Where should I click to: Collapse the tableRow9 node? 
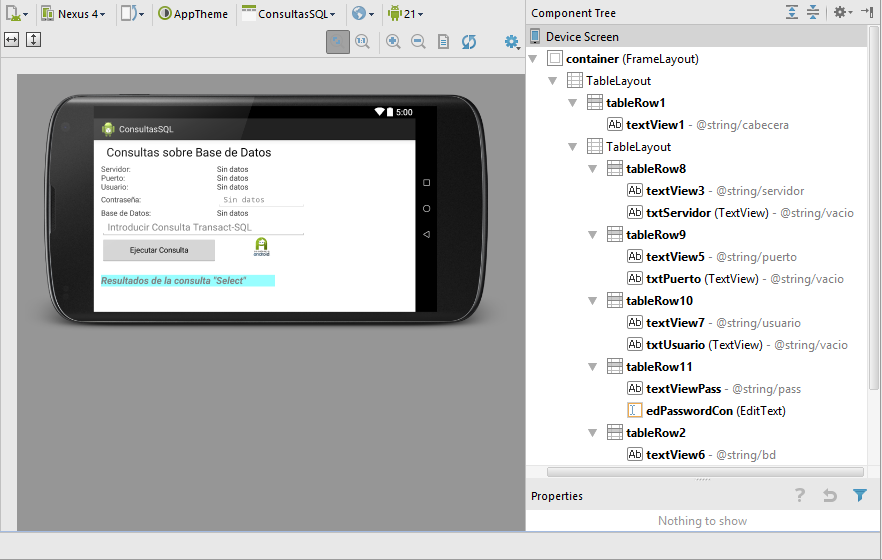click(592, 235)
